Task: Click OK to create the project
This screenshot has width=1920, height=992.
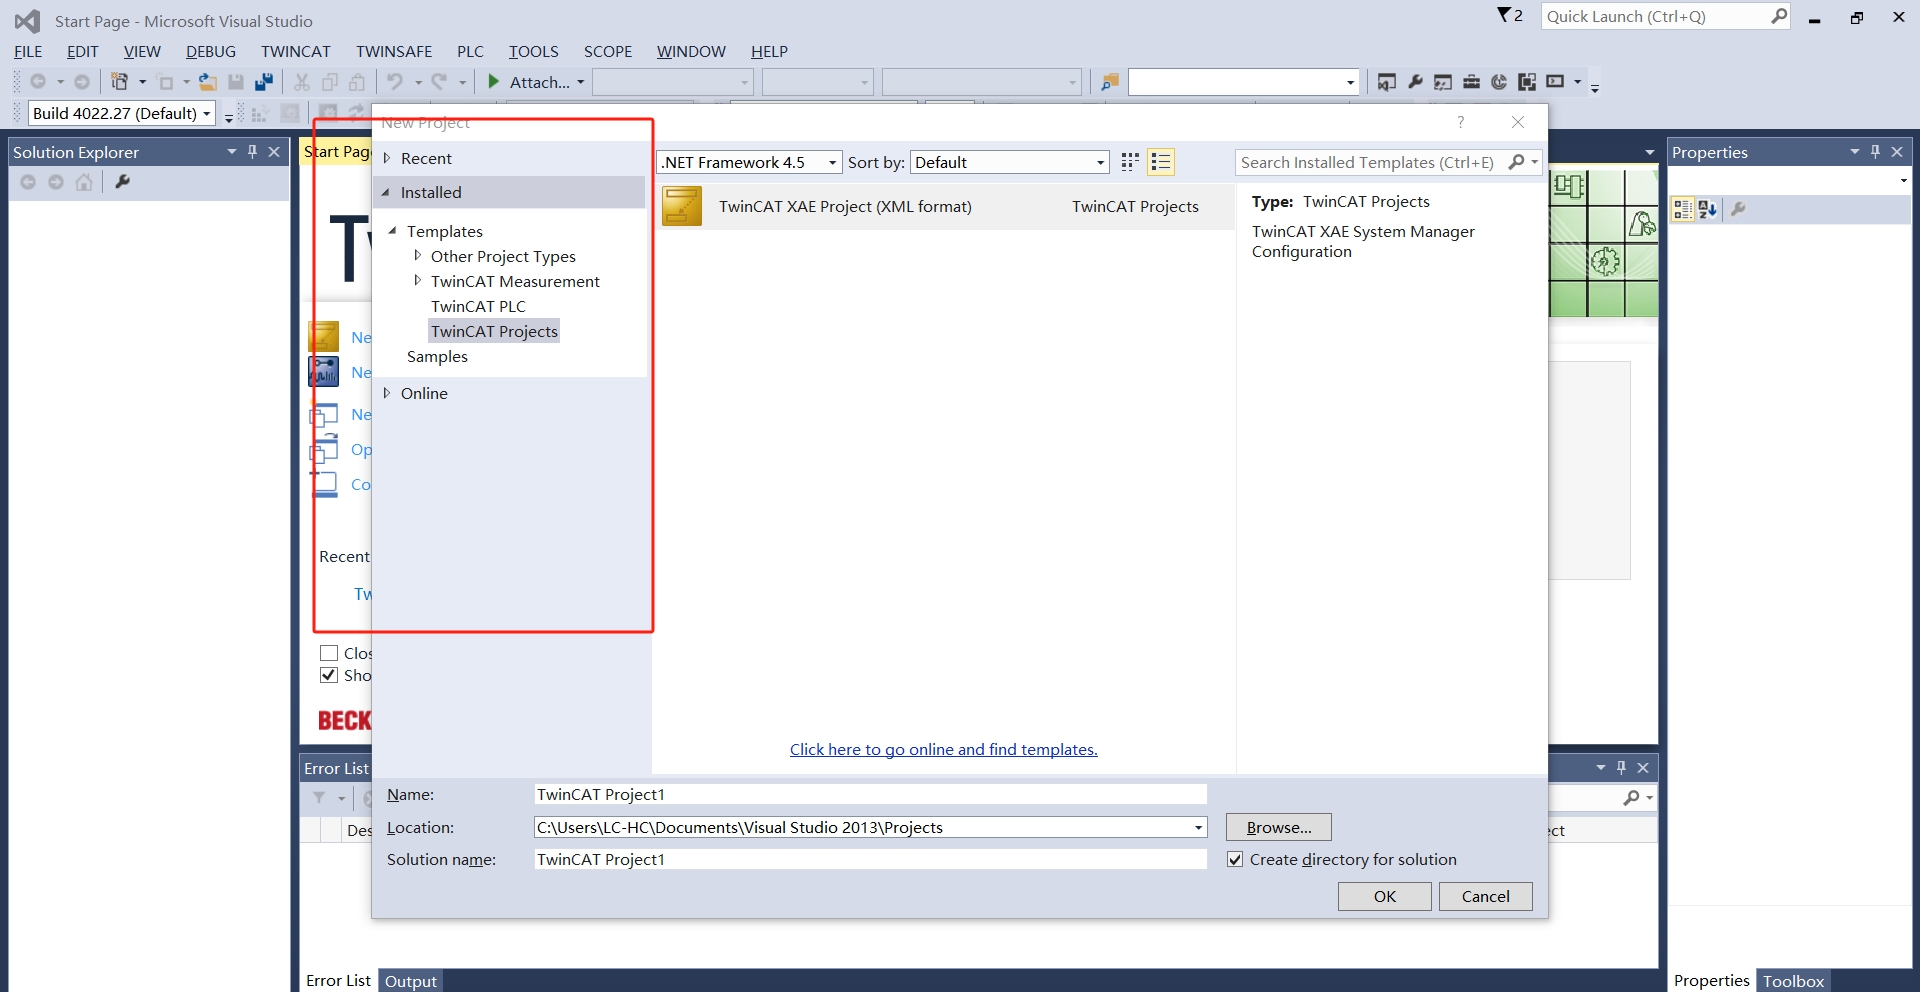Action: pos(1384,896)
